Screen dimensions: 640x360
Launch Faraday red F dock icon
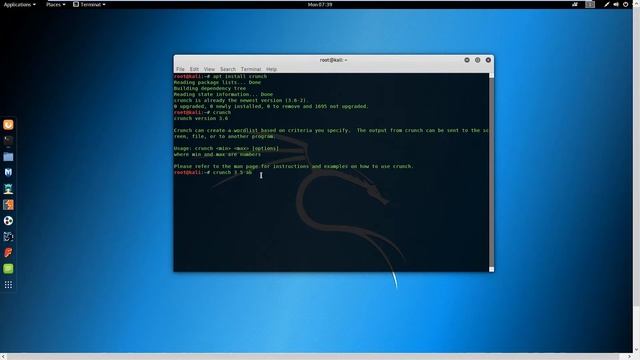pos(8,253)
